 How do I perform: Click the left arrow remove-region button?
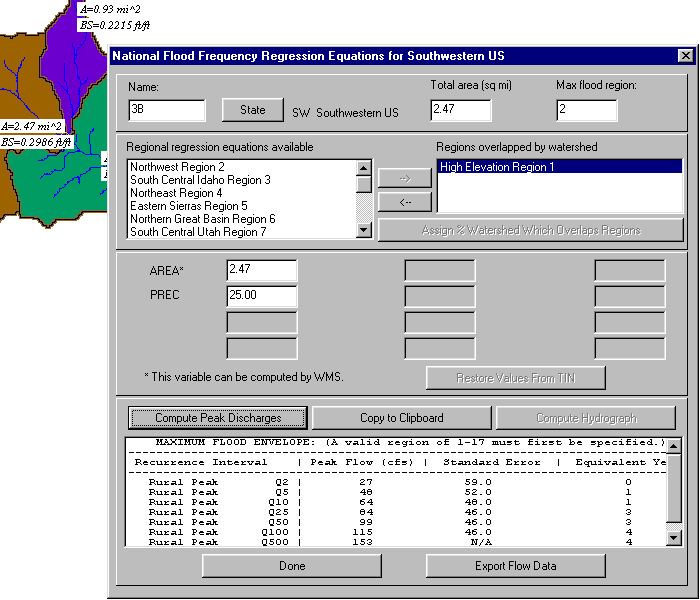coord(404,201)
